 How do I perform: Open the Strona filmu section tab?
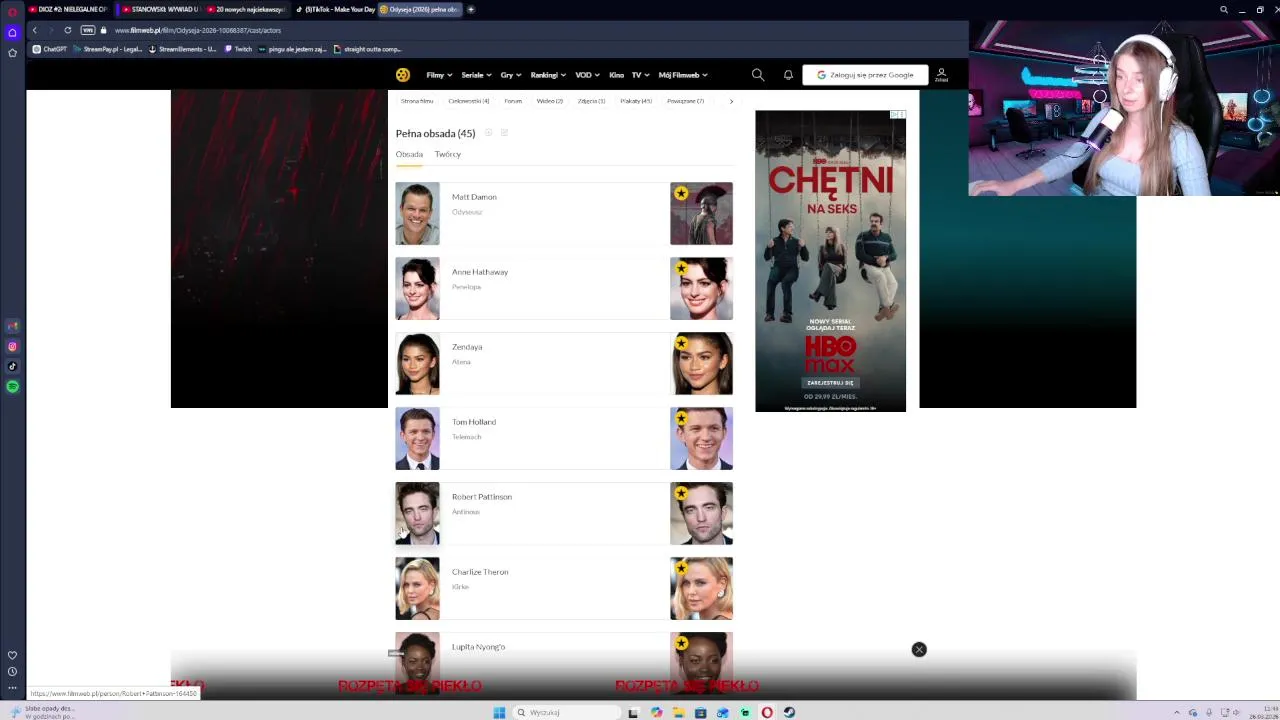pos(417,101)
